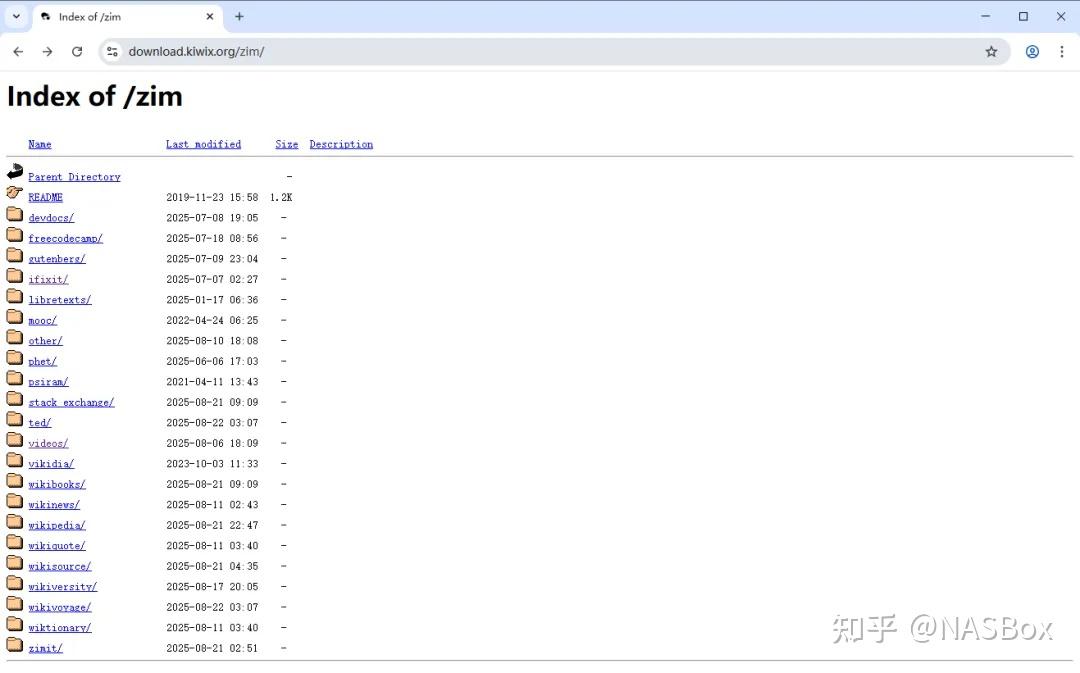Click the address bar URL field
Viewport: 1080px width, 673px height.
coord(554,52)
